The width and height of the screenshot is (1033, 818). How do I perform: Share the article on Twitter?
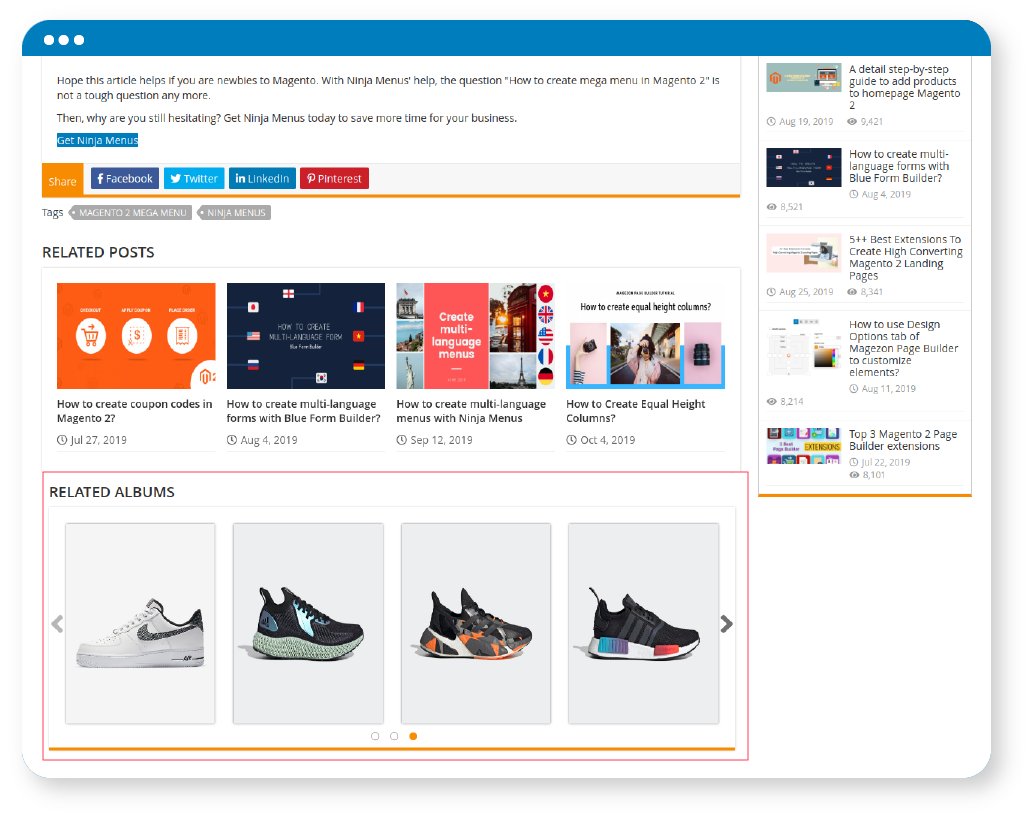tap(193, 178)
